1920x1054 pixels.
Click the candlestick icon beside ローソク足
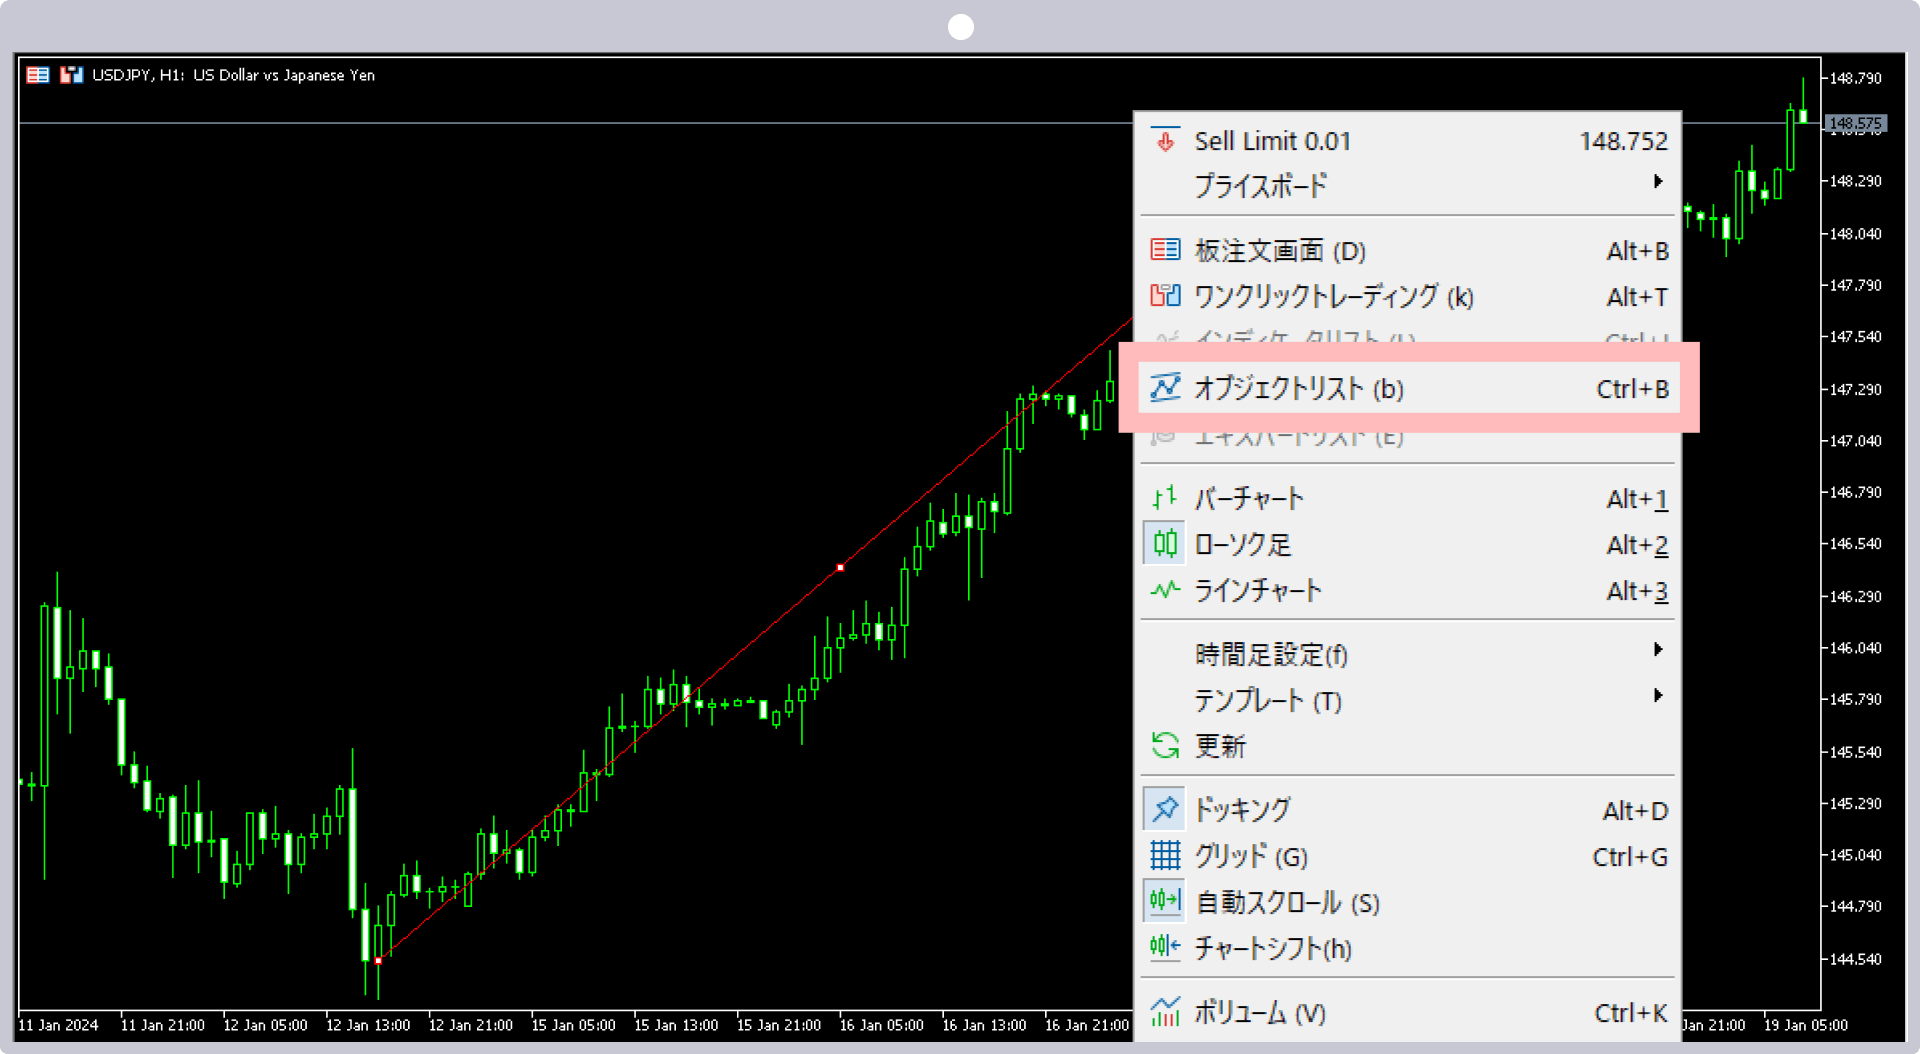pyautogui.click(x=1165, y=544)
